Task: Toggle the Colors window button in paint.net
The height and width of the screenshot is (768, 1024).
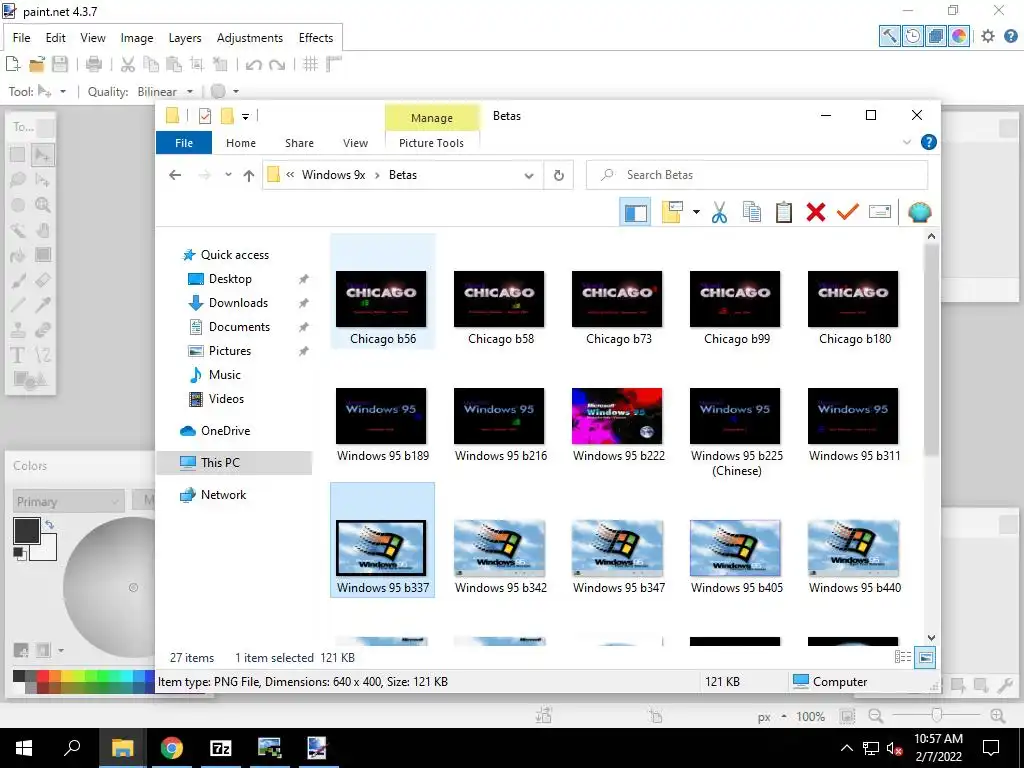Action: [959, 36]
